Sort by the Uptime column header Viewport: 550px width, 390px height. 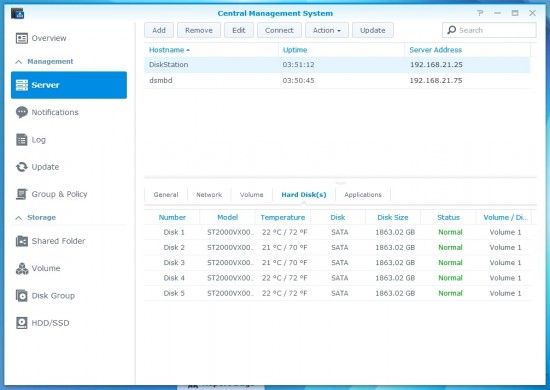coord(342,50)
